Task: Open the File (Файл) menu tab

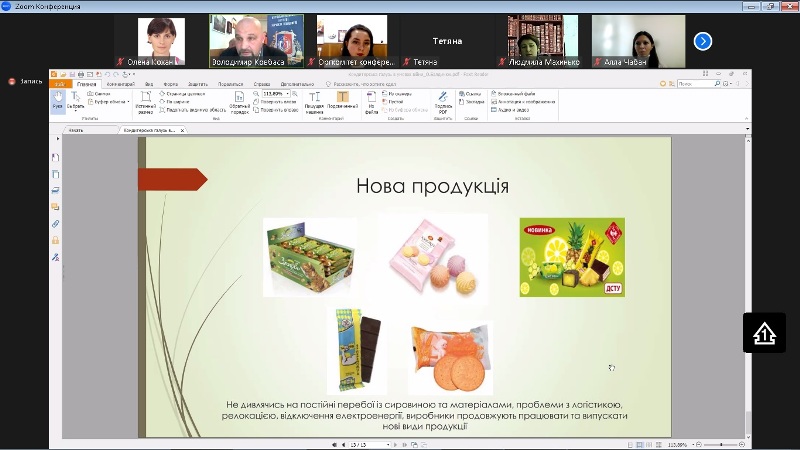Action: coord(60,84)
